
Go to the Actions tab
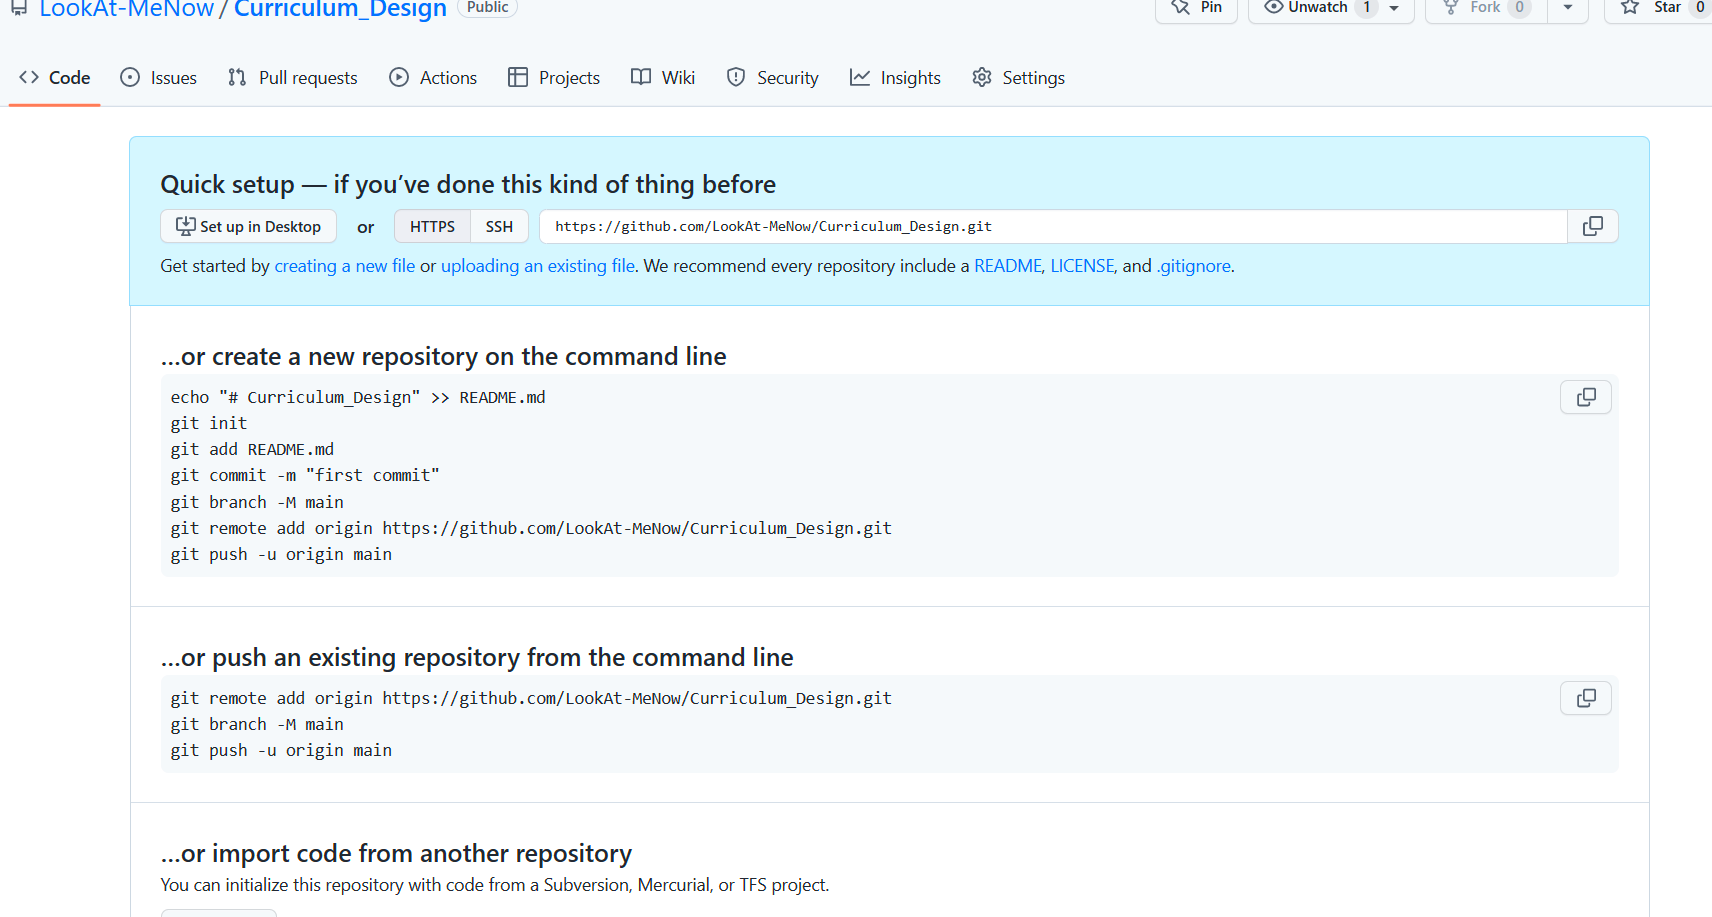click(433, 78)
